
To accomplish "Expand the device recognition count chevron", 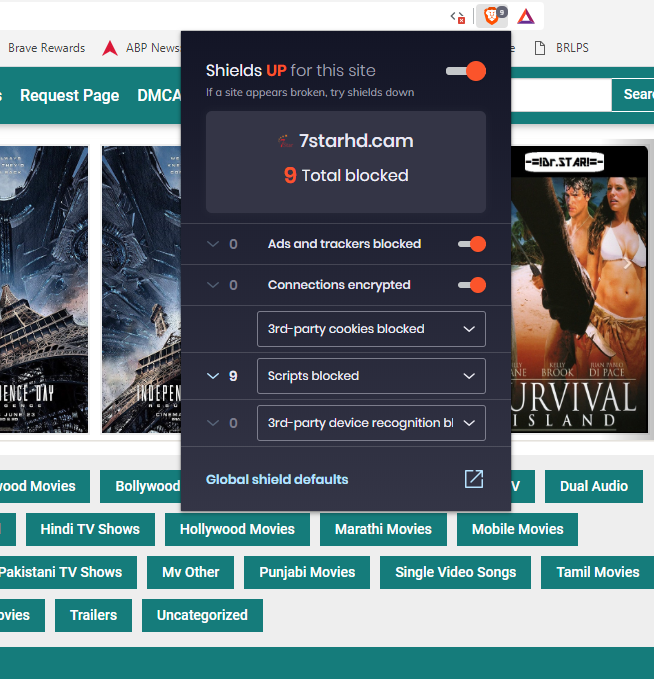I will (x=213, y=423).
